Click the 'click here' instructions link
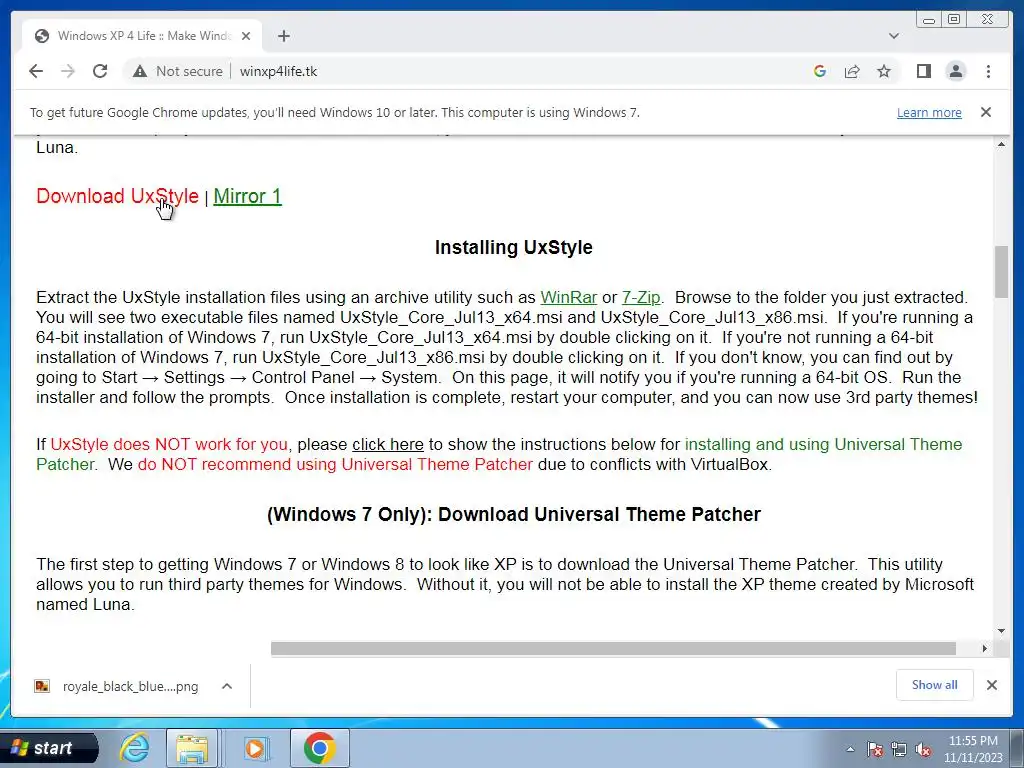1024x768 pixels. click(x=388, y=444)
